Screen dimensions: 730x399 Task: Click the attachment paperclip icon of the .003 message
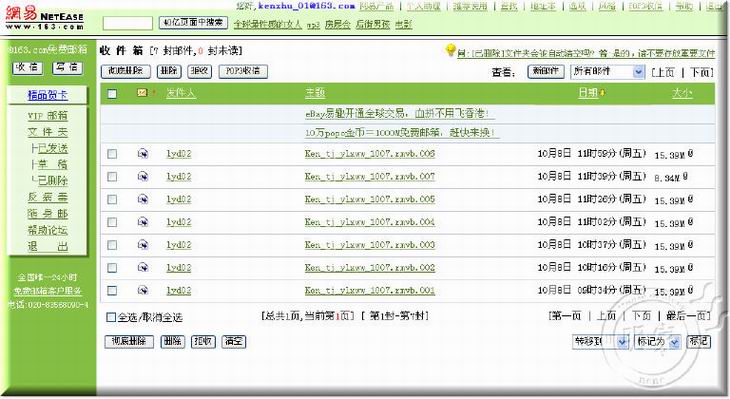[x=690, y=245]
